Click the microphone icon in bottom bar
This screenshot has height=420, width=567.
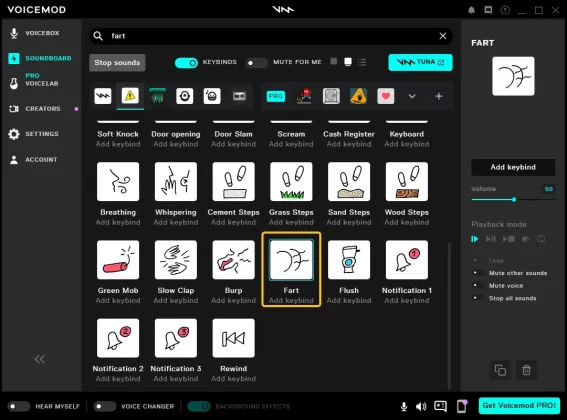404,407
